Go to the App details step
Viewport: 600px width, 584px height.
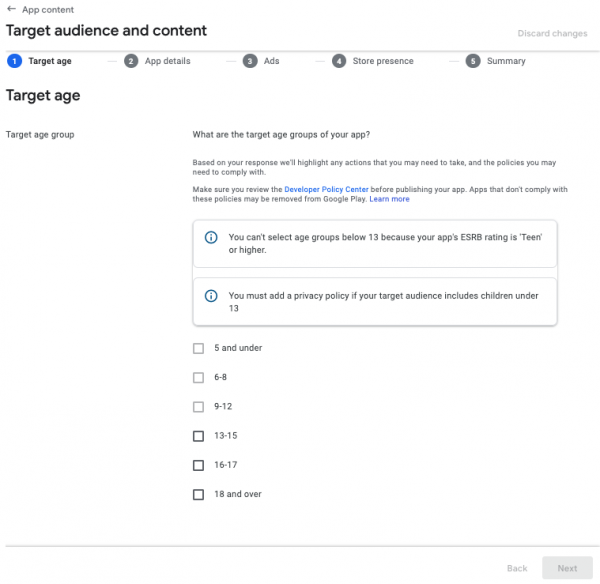[x=167, y=61]
